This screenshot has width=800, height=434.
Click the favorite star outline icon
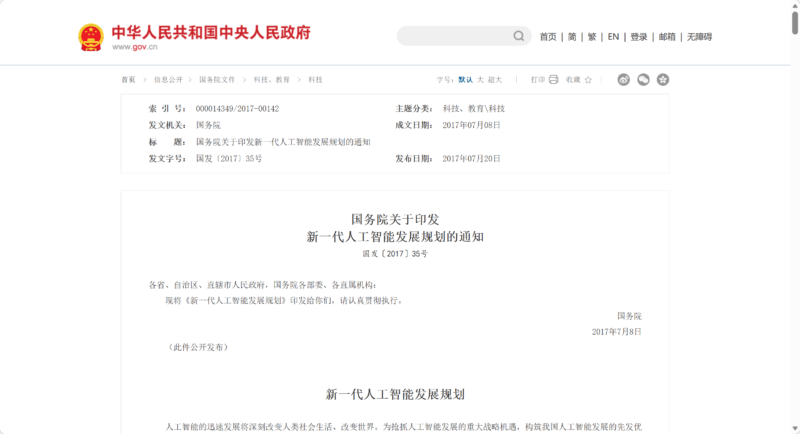pos(588,80)
